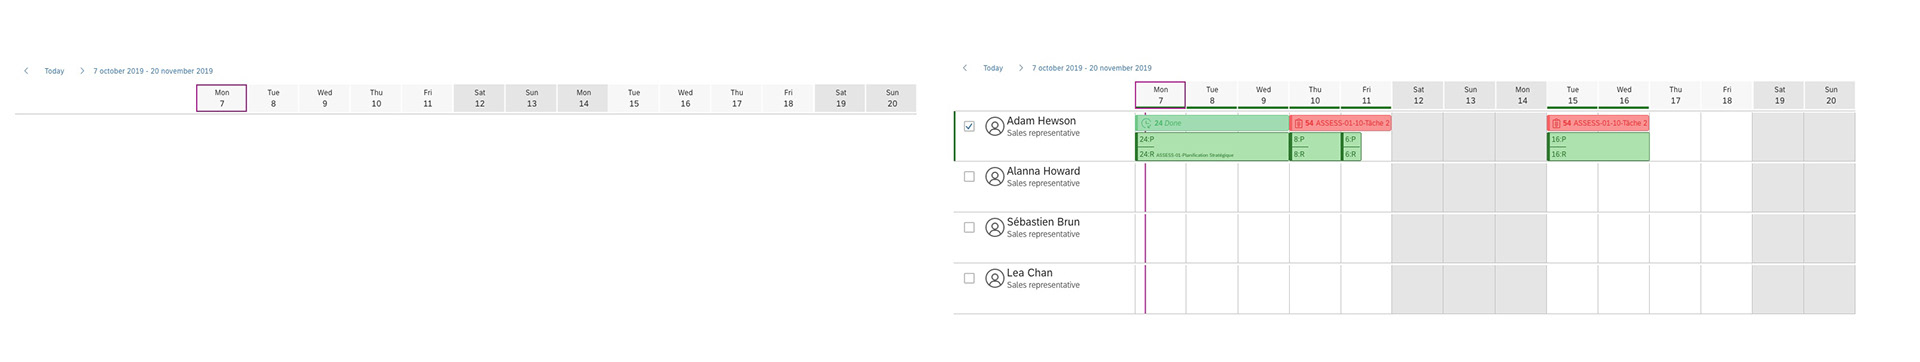This screenshot has width=1920, height=362.
Task: Uncheck the Adam Hewson checkbox
Action: [x=969, y=126]
